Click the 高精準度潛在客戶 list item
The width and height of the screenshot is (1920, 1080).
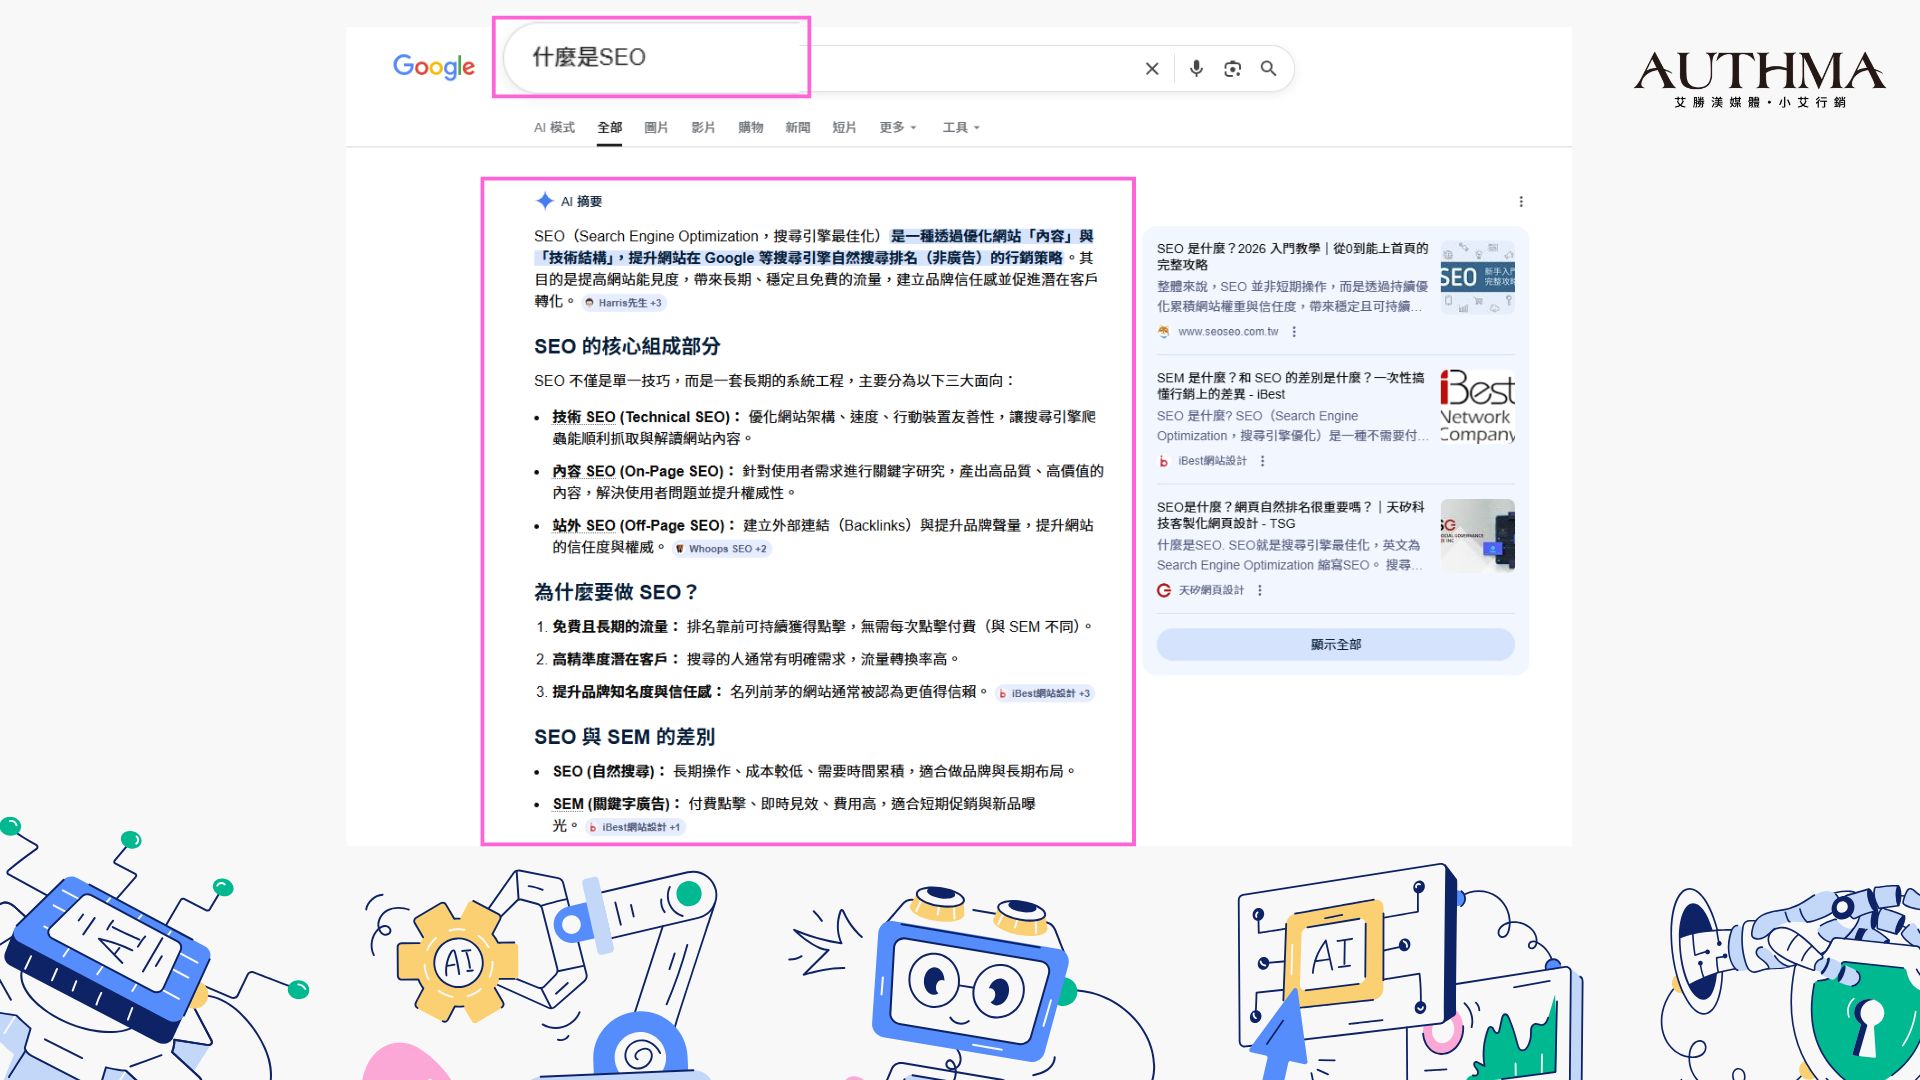pyautogui.click(x=756, y=659)
